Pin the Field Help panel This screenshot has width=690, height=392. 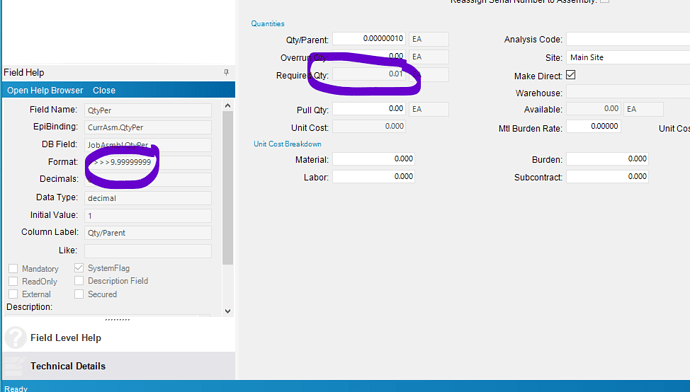(226, 72)
